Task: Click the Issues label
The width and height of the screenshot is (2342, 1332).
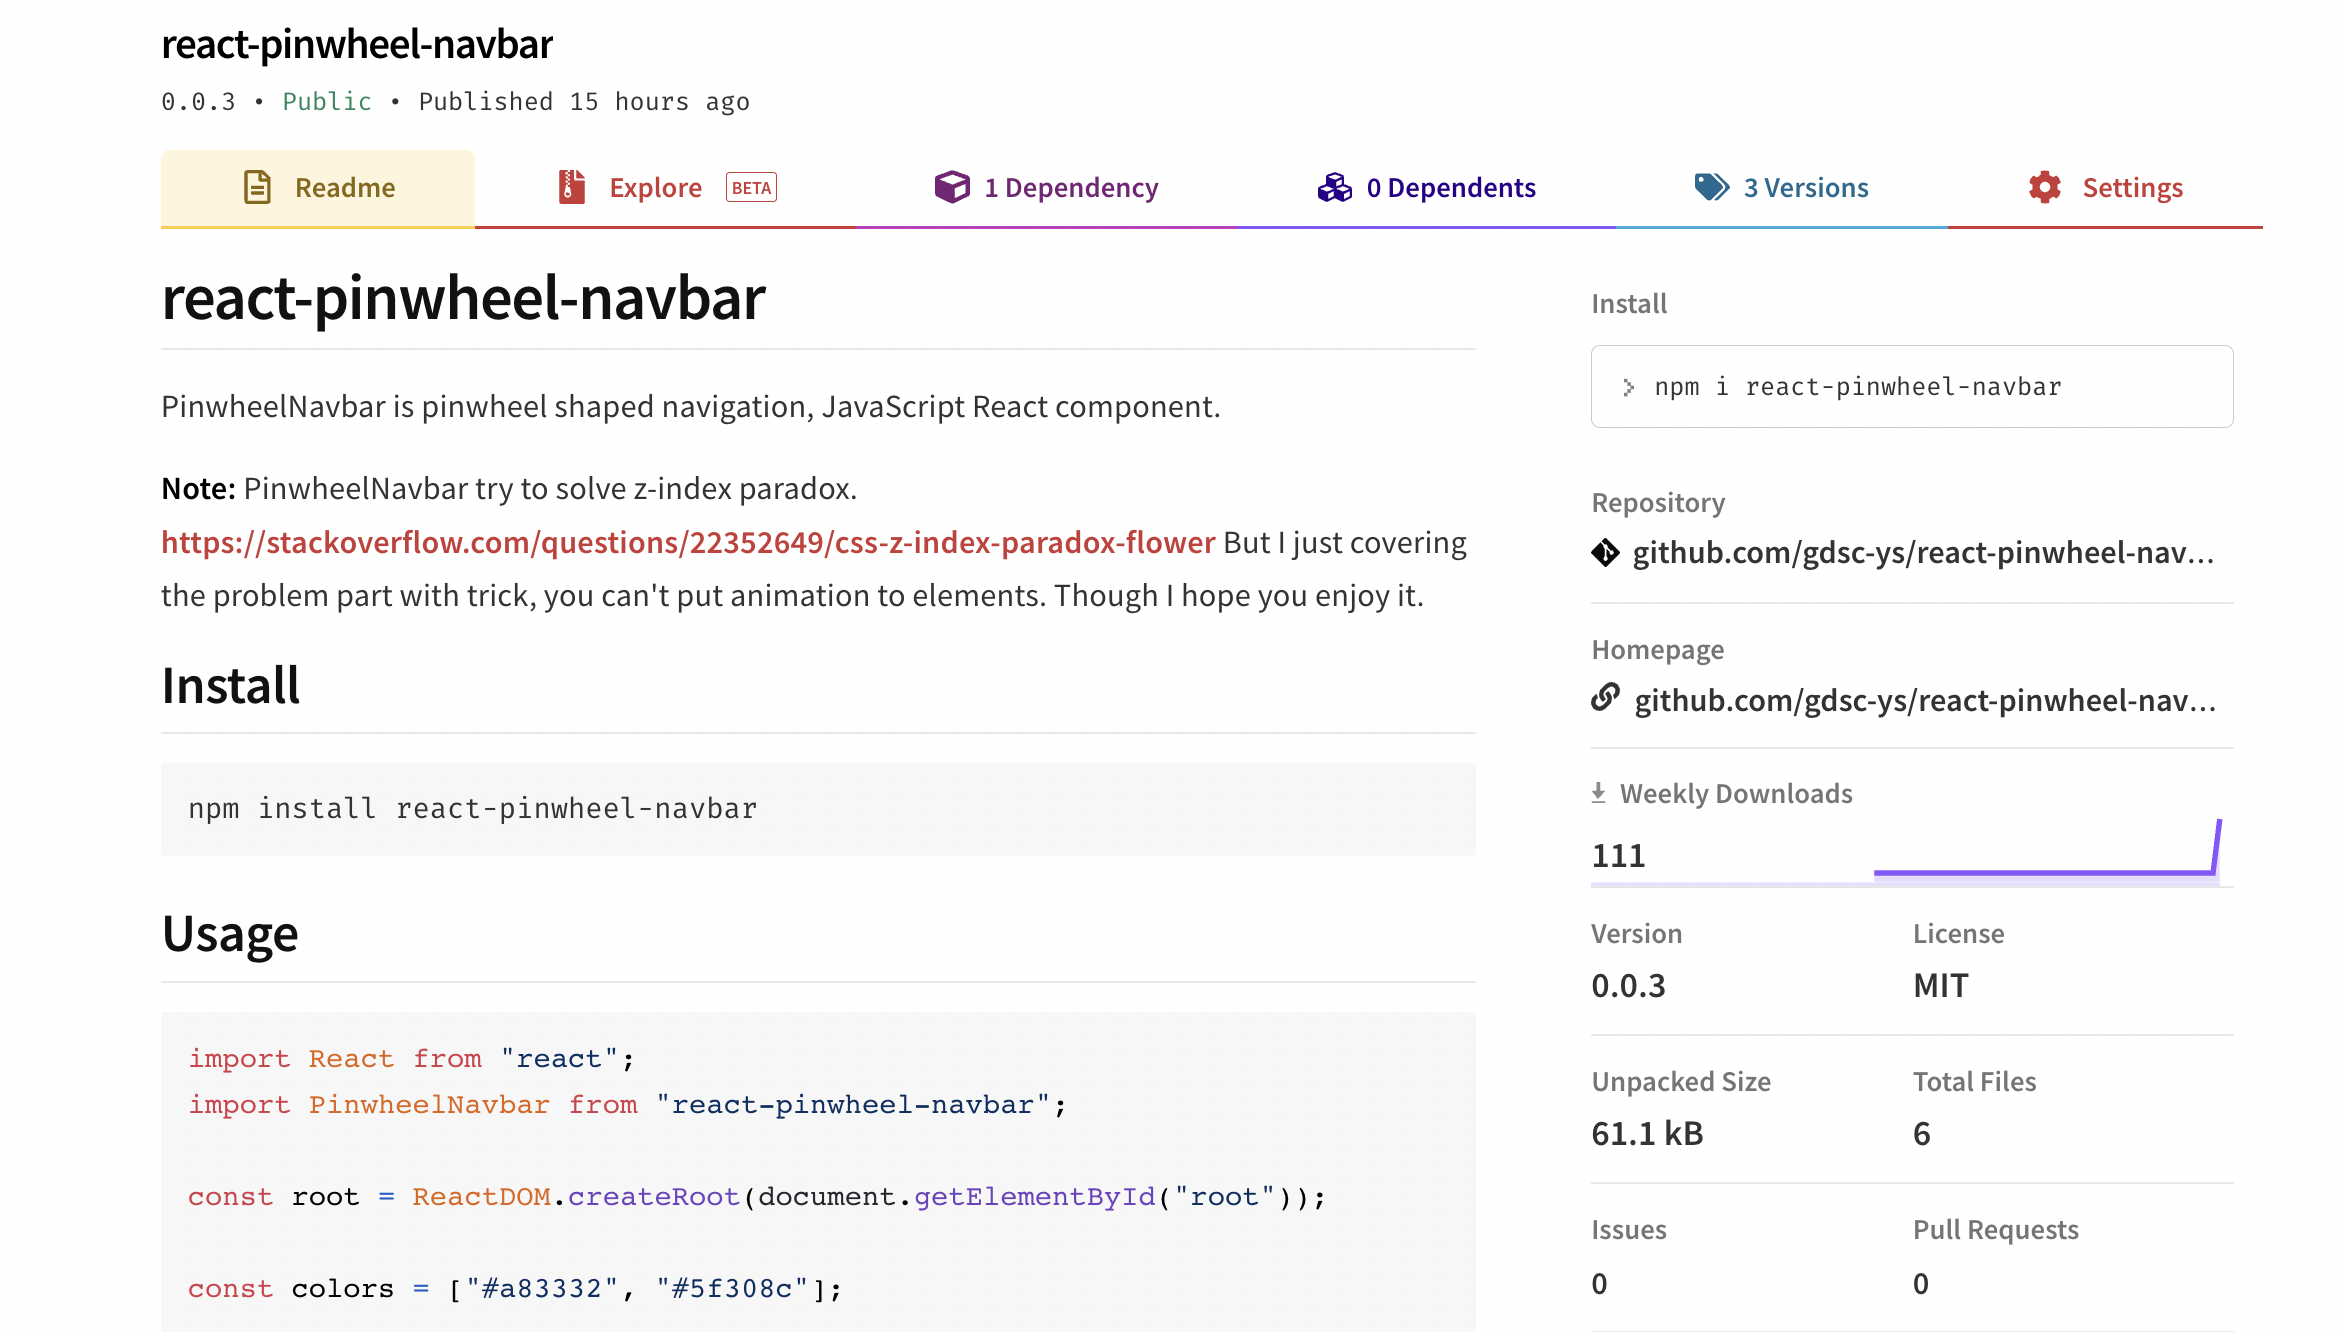Action: 1628,1230
